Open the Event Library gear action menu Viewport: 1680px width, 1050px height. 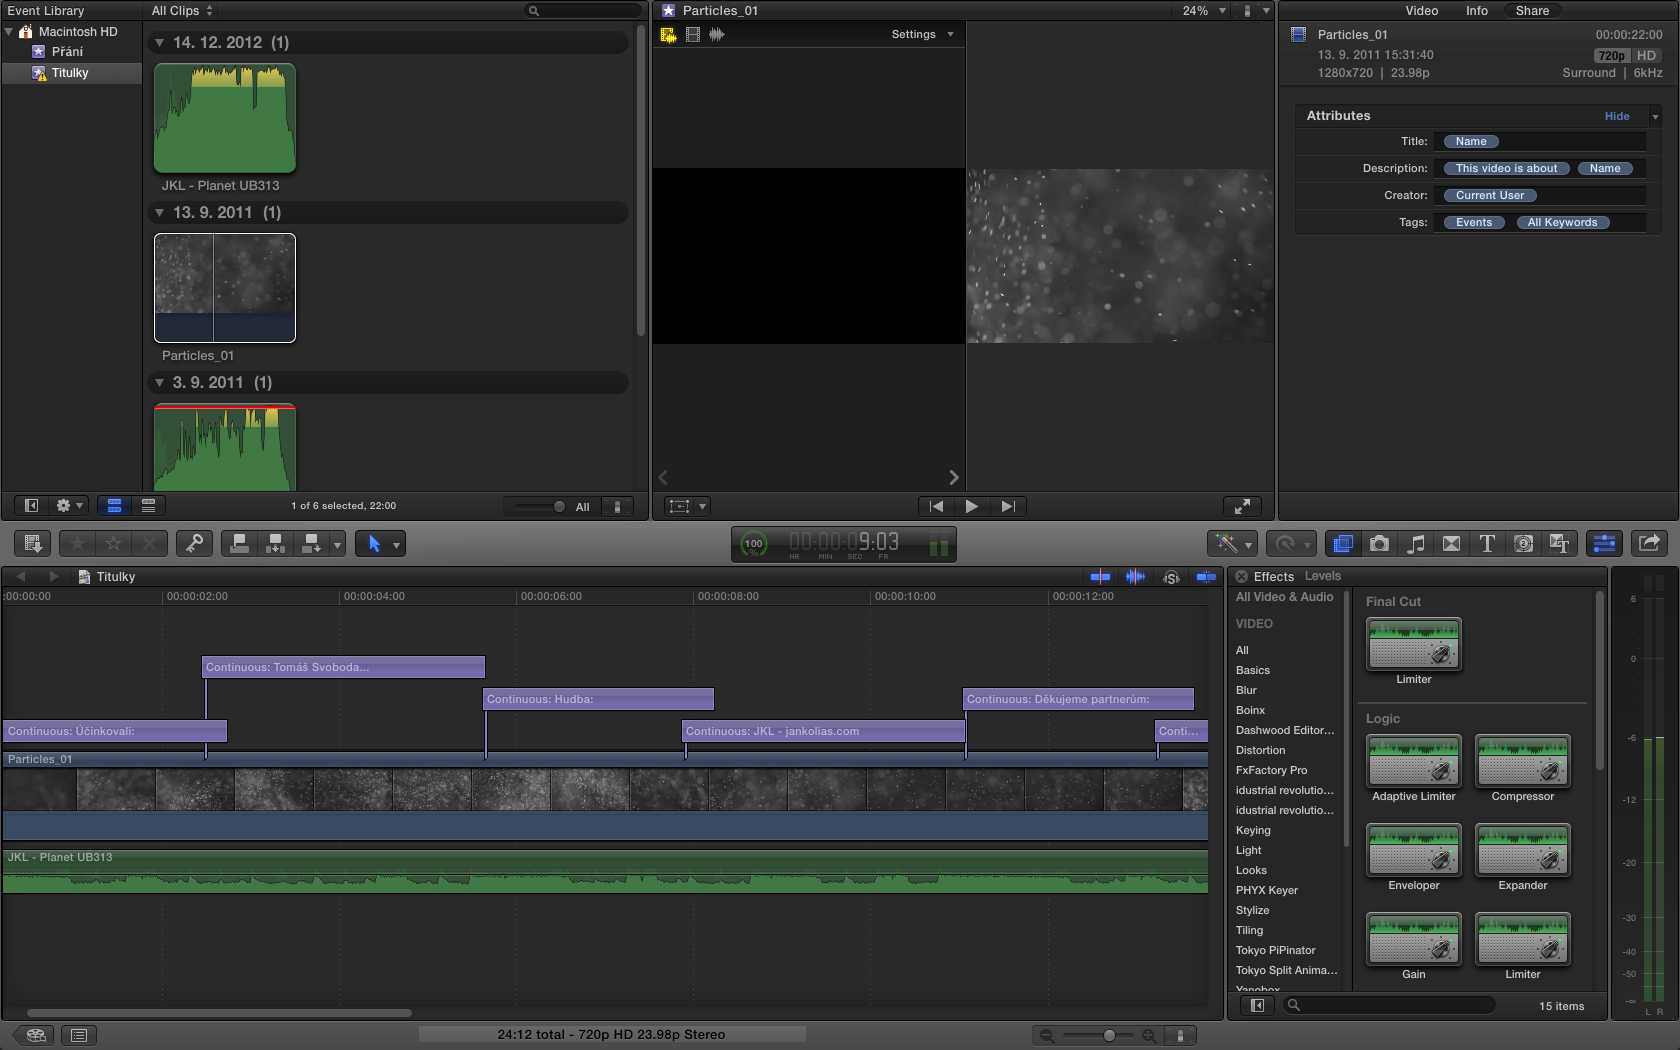point(69,506)
